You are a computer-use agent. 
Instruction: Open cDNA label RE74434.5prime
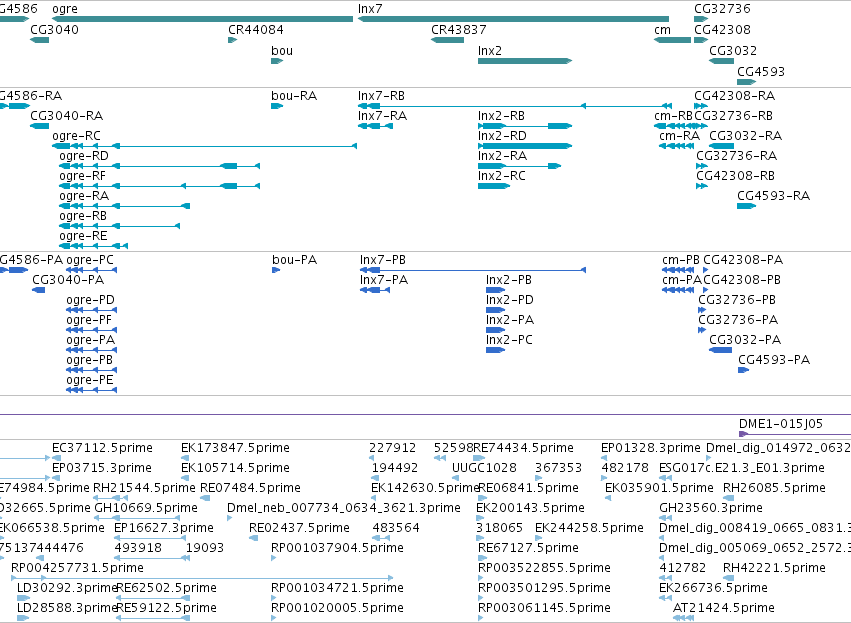[523, 448]
